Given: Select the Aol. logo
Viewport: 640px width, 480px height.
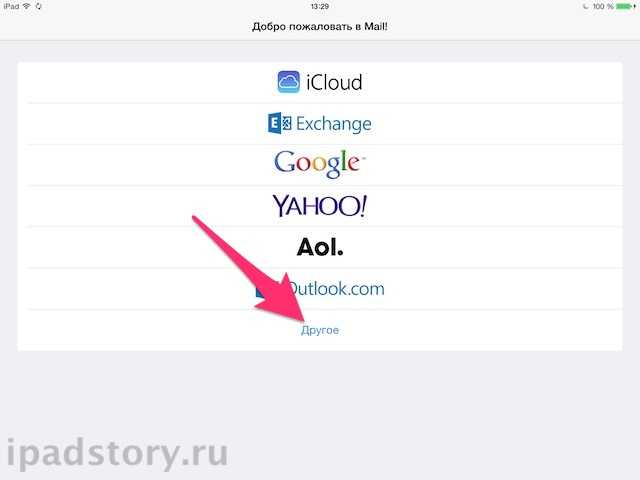Looking at the screenshot, I should click(320, 247).
